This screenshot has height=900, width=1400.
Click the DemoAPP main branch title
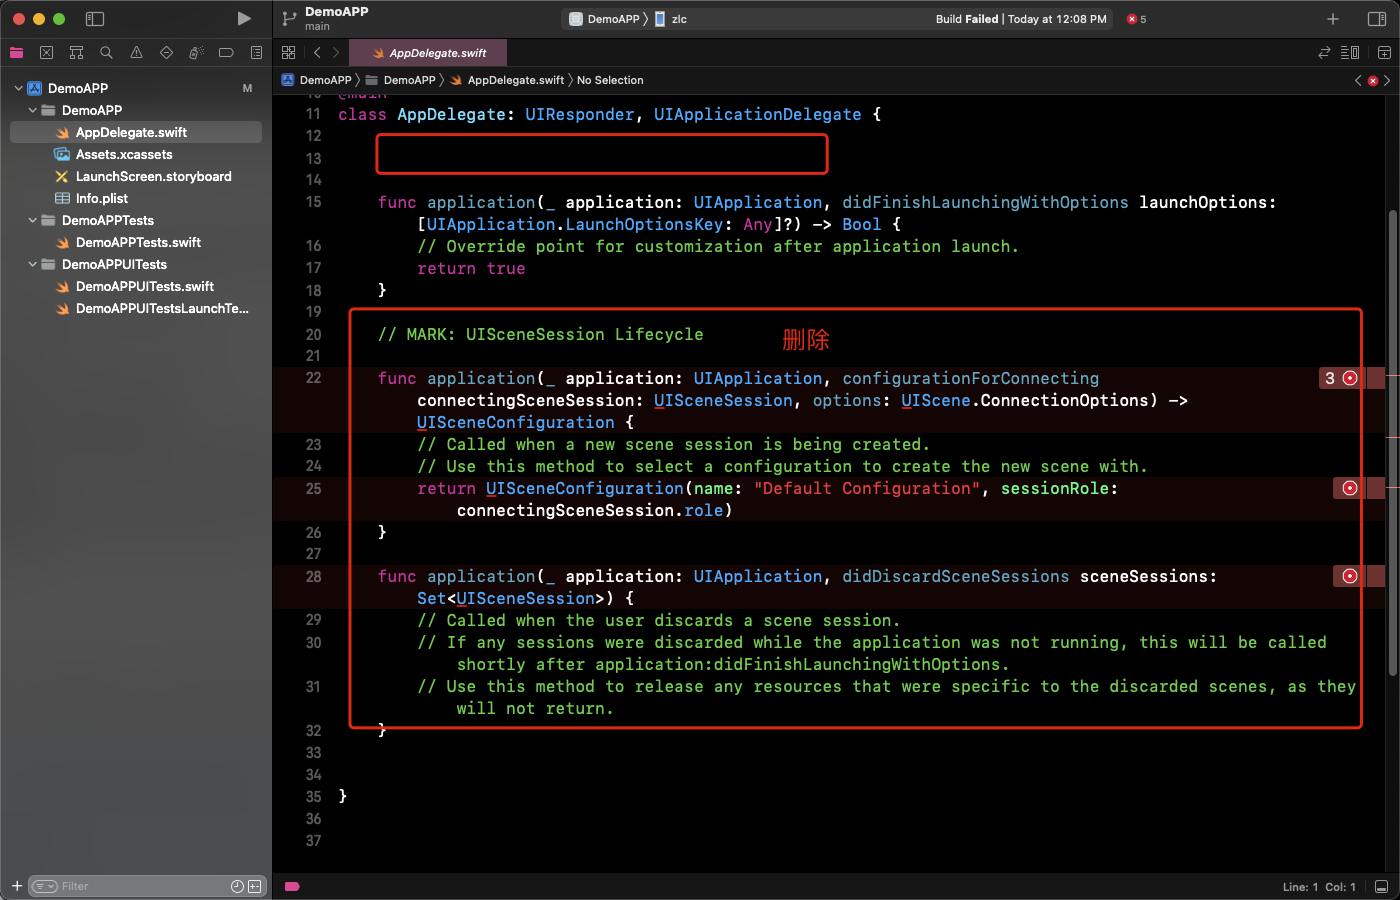(x=336, y=18)
